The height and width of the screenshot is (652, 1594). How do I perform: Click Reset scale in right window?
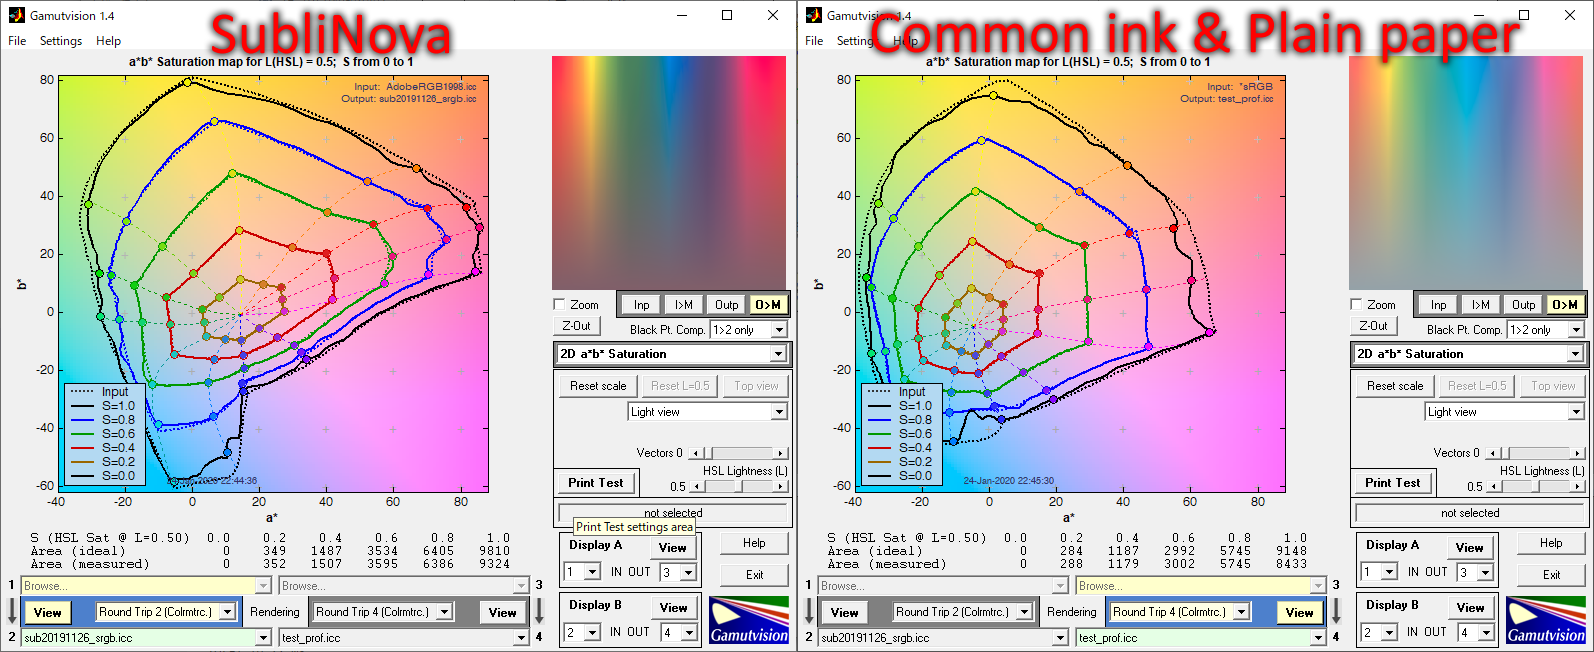click(x=1395, y=386)
